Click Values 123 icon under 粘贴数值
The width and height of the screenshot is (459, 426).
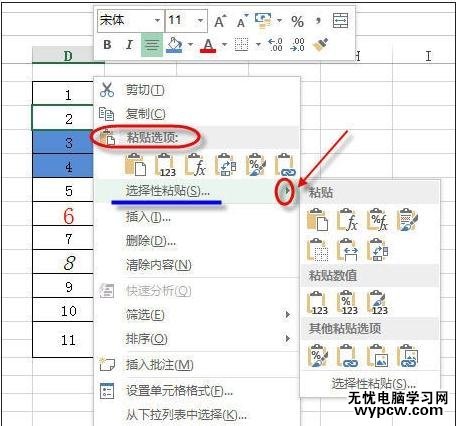(317, 303)
